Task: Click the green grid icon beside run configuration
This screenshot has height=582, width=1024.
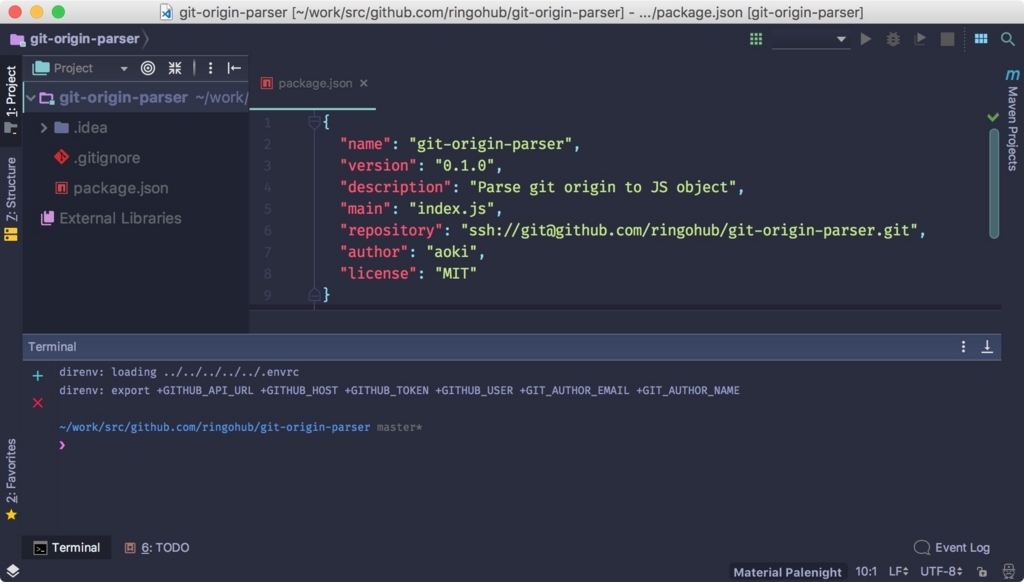Action: pyautogui.click(x=756, y=39)
